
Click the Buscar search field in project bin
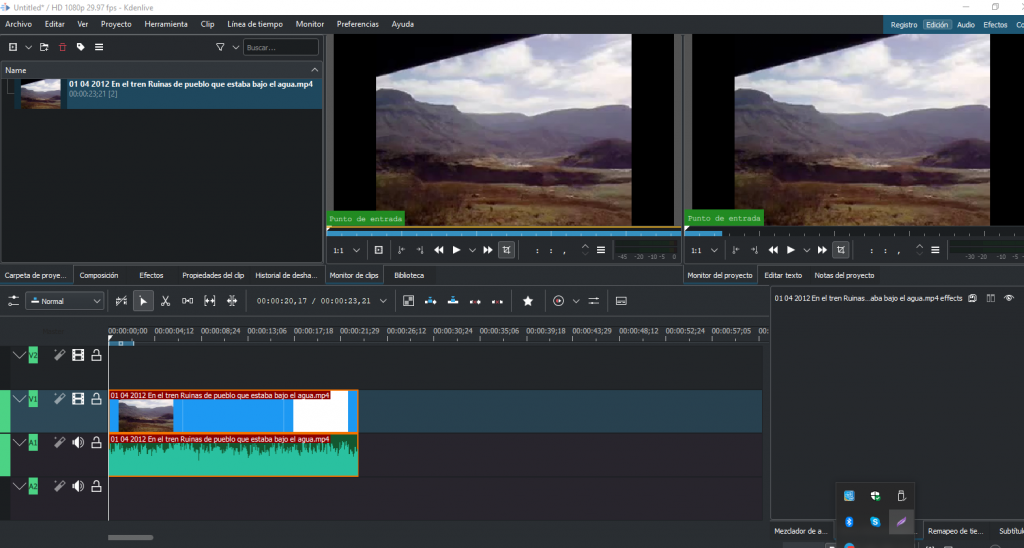point(281,47)
